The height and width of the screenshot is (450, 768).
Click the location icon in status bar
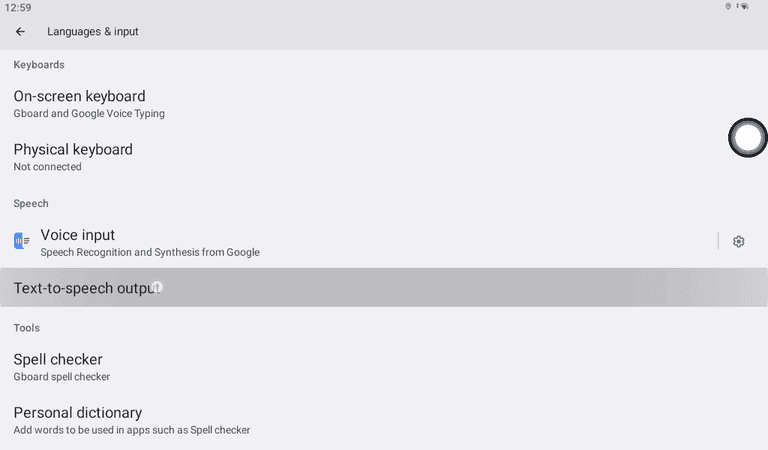[x=728, y=7]
